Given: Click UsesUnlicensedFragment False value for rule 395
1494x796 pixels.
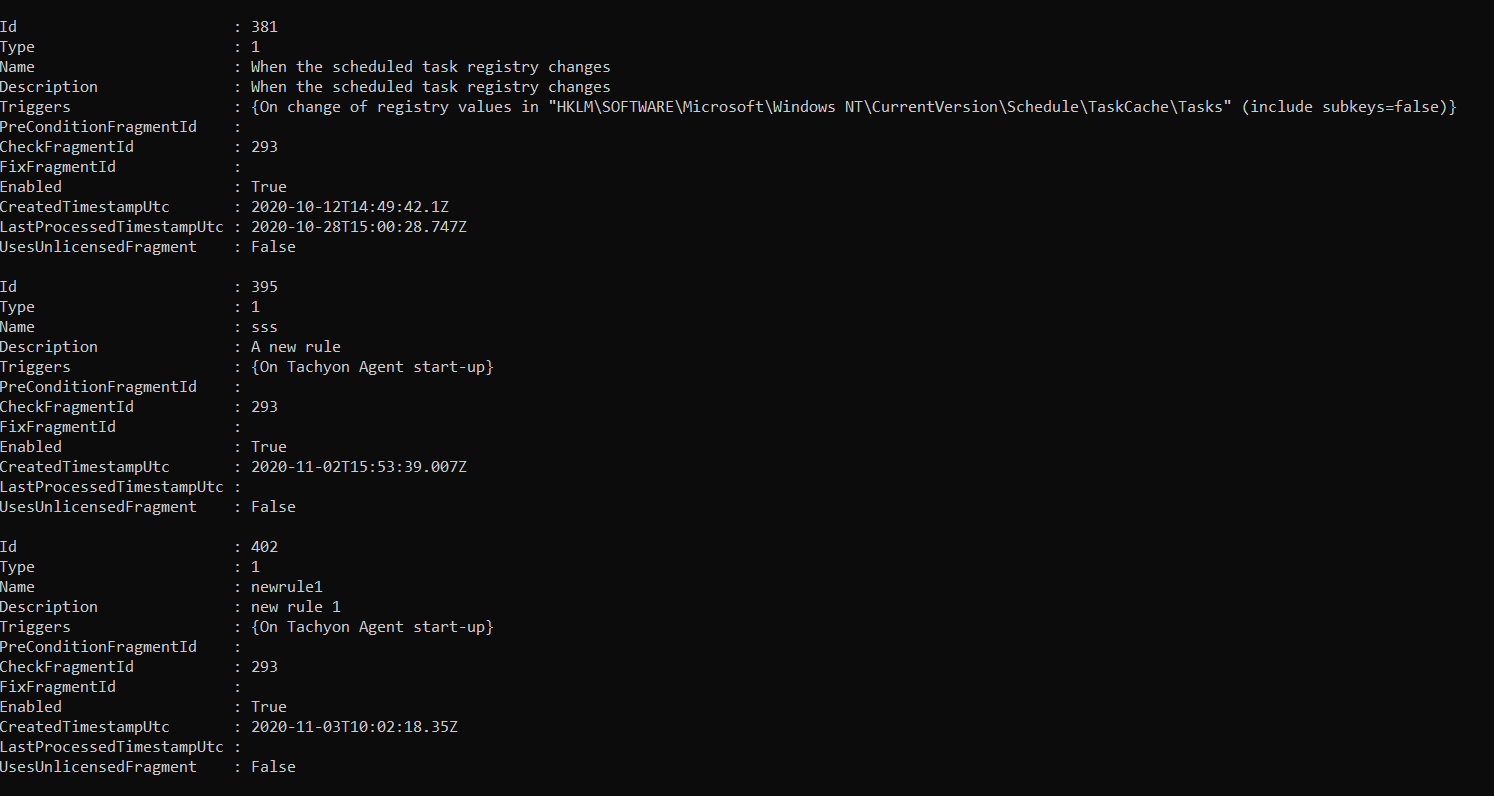Looking at the screenshot, I should pos(273,507).
